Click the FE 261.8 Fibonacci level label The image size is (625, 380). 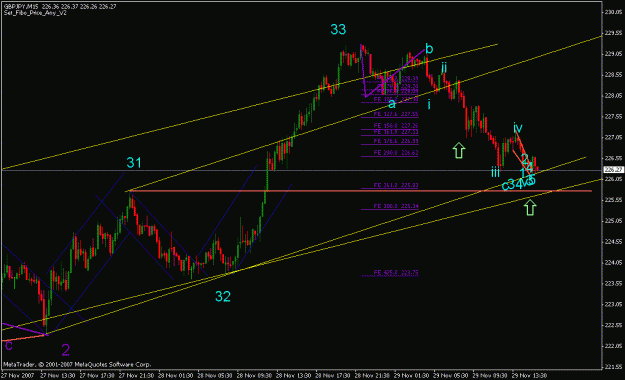[396, 185]
